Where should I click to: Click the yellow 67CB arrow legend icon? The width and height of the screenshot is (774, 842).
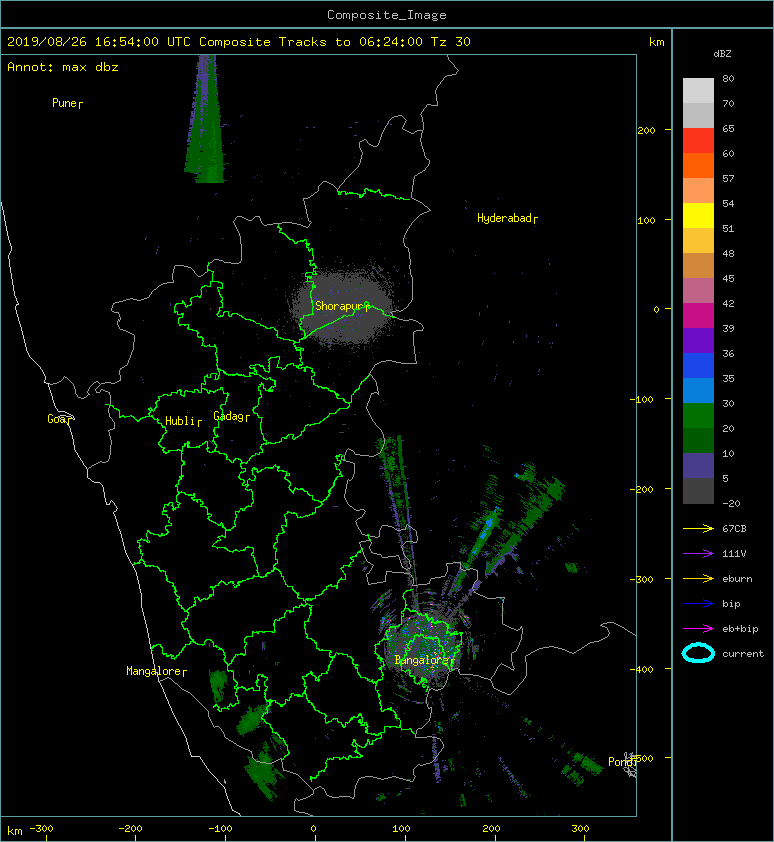(698, 528)
